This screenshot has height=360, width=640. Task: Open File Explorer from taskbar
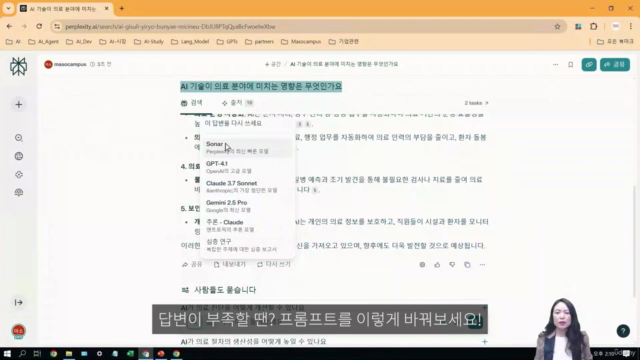pos(69,353)
